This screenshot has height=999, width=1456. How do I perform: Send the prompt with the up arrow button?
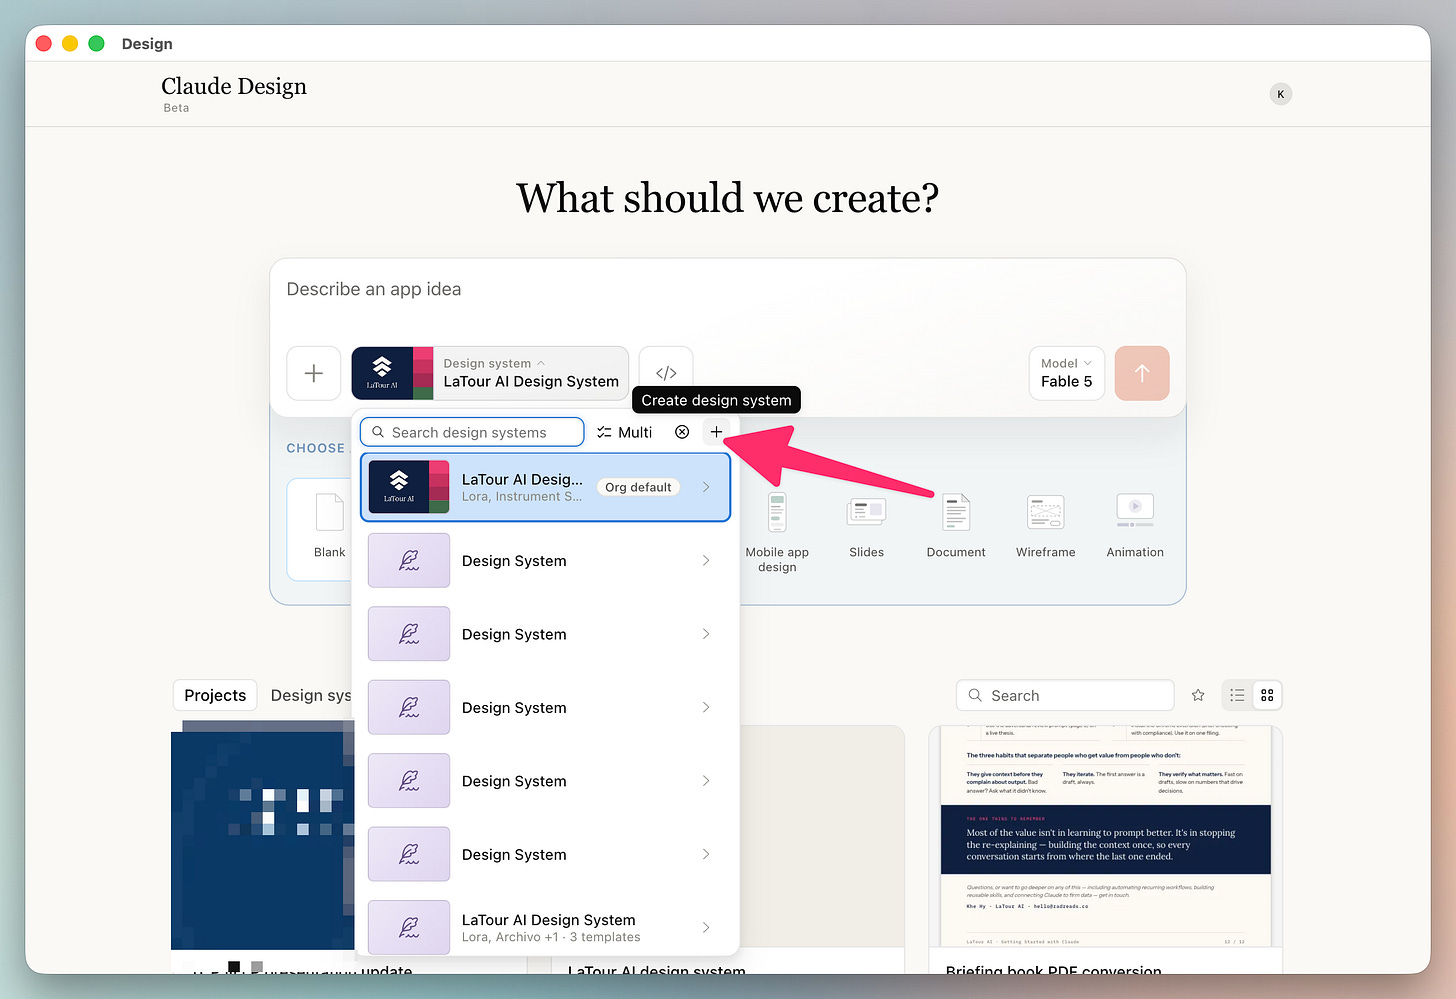[x=1142, y=373]
